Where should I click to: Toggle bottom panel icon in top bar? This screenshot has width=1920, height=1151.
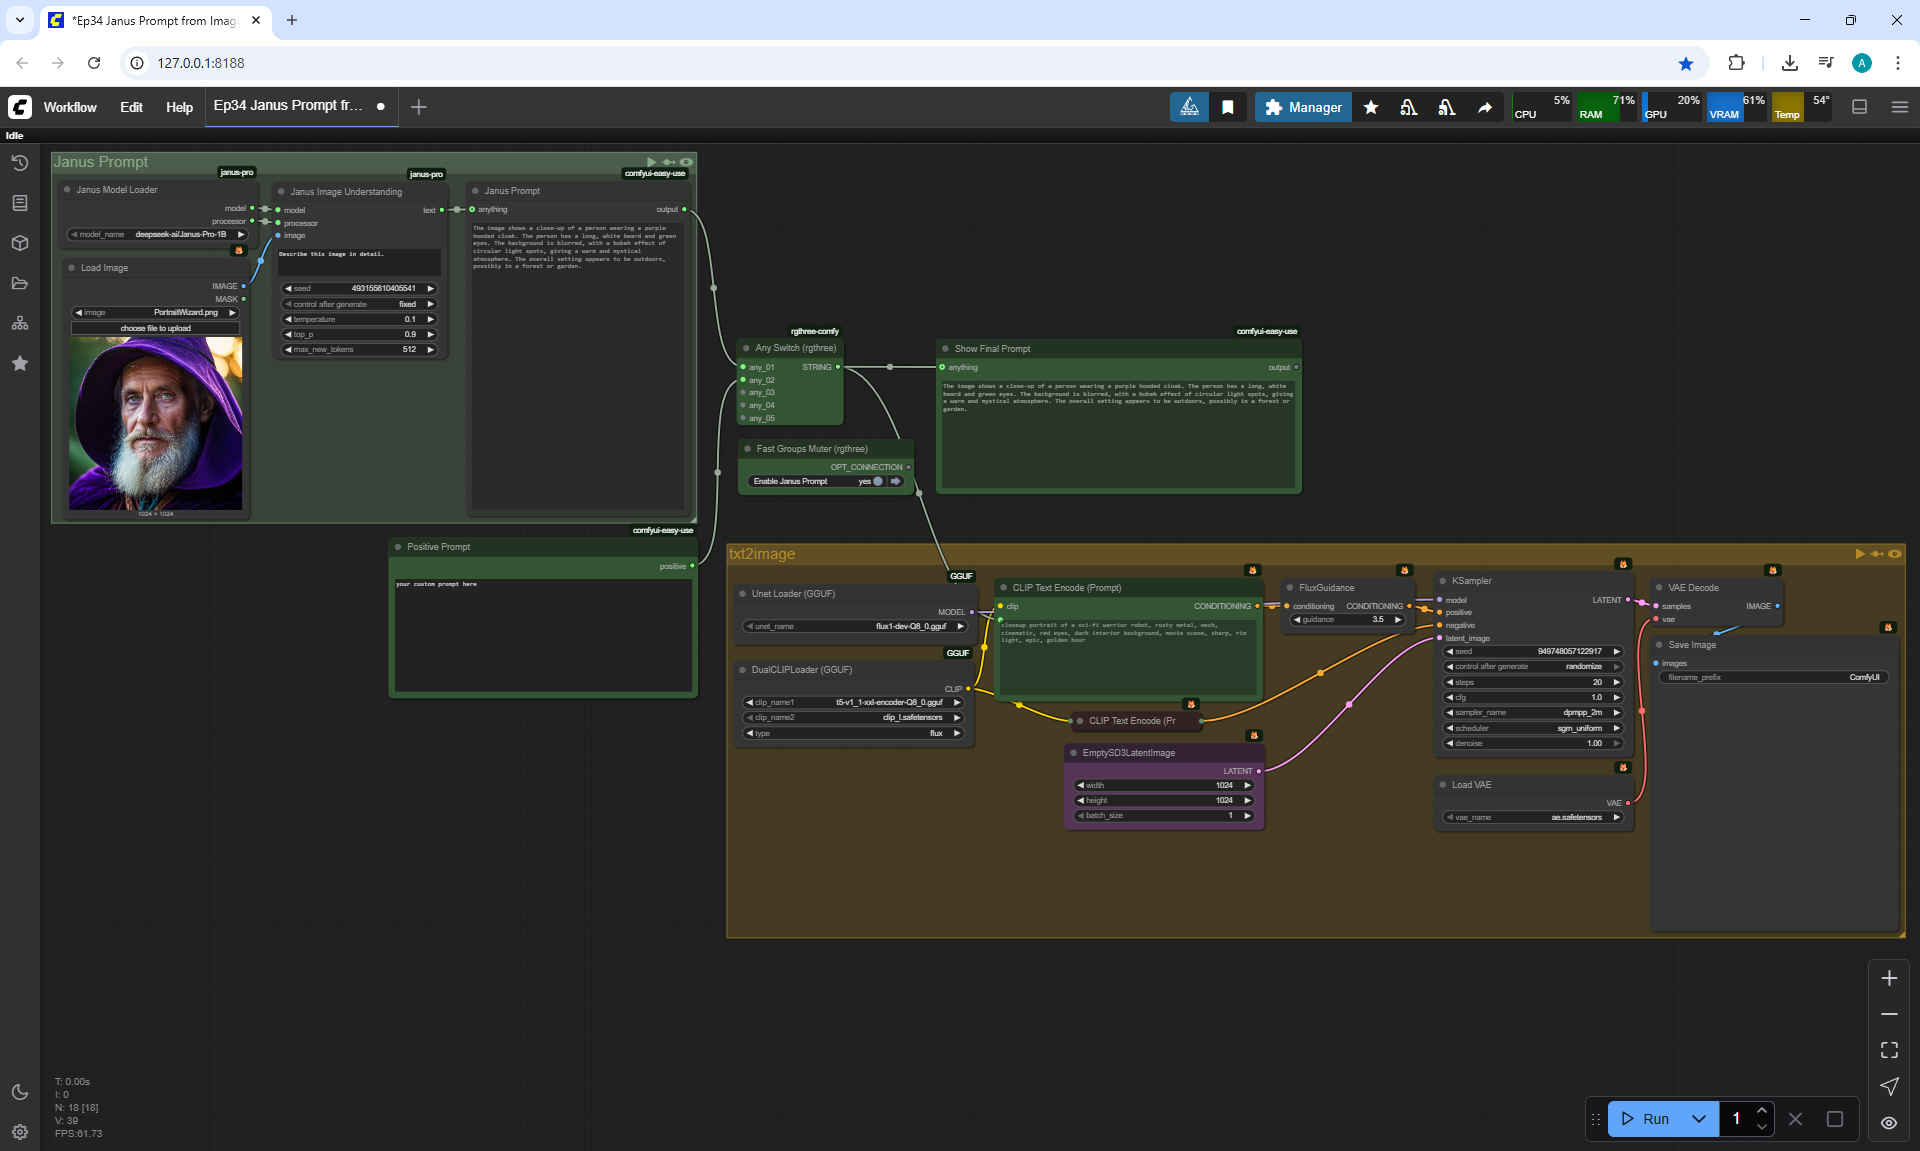point(1859,107)
